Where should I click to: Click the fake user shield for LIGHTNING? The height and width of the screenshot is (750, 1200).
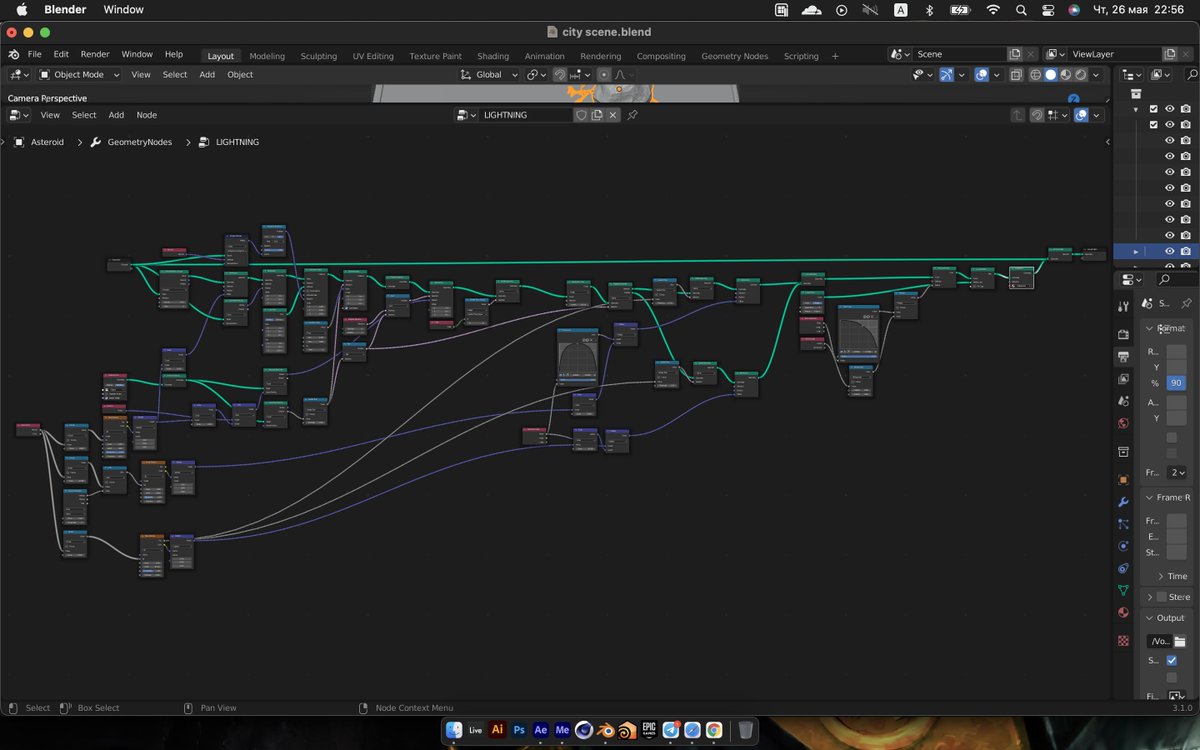(x=581, y=115)
